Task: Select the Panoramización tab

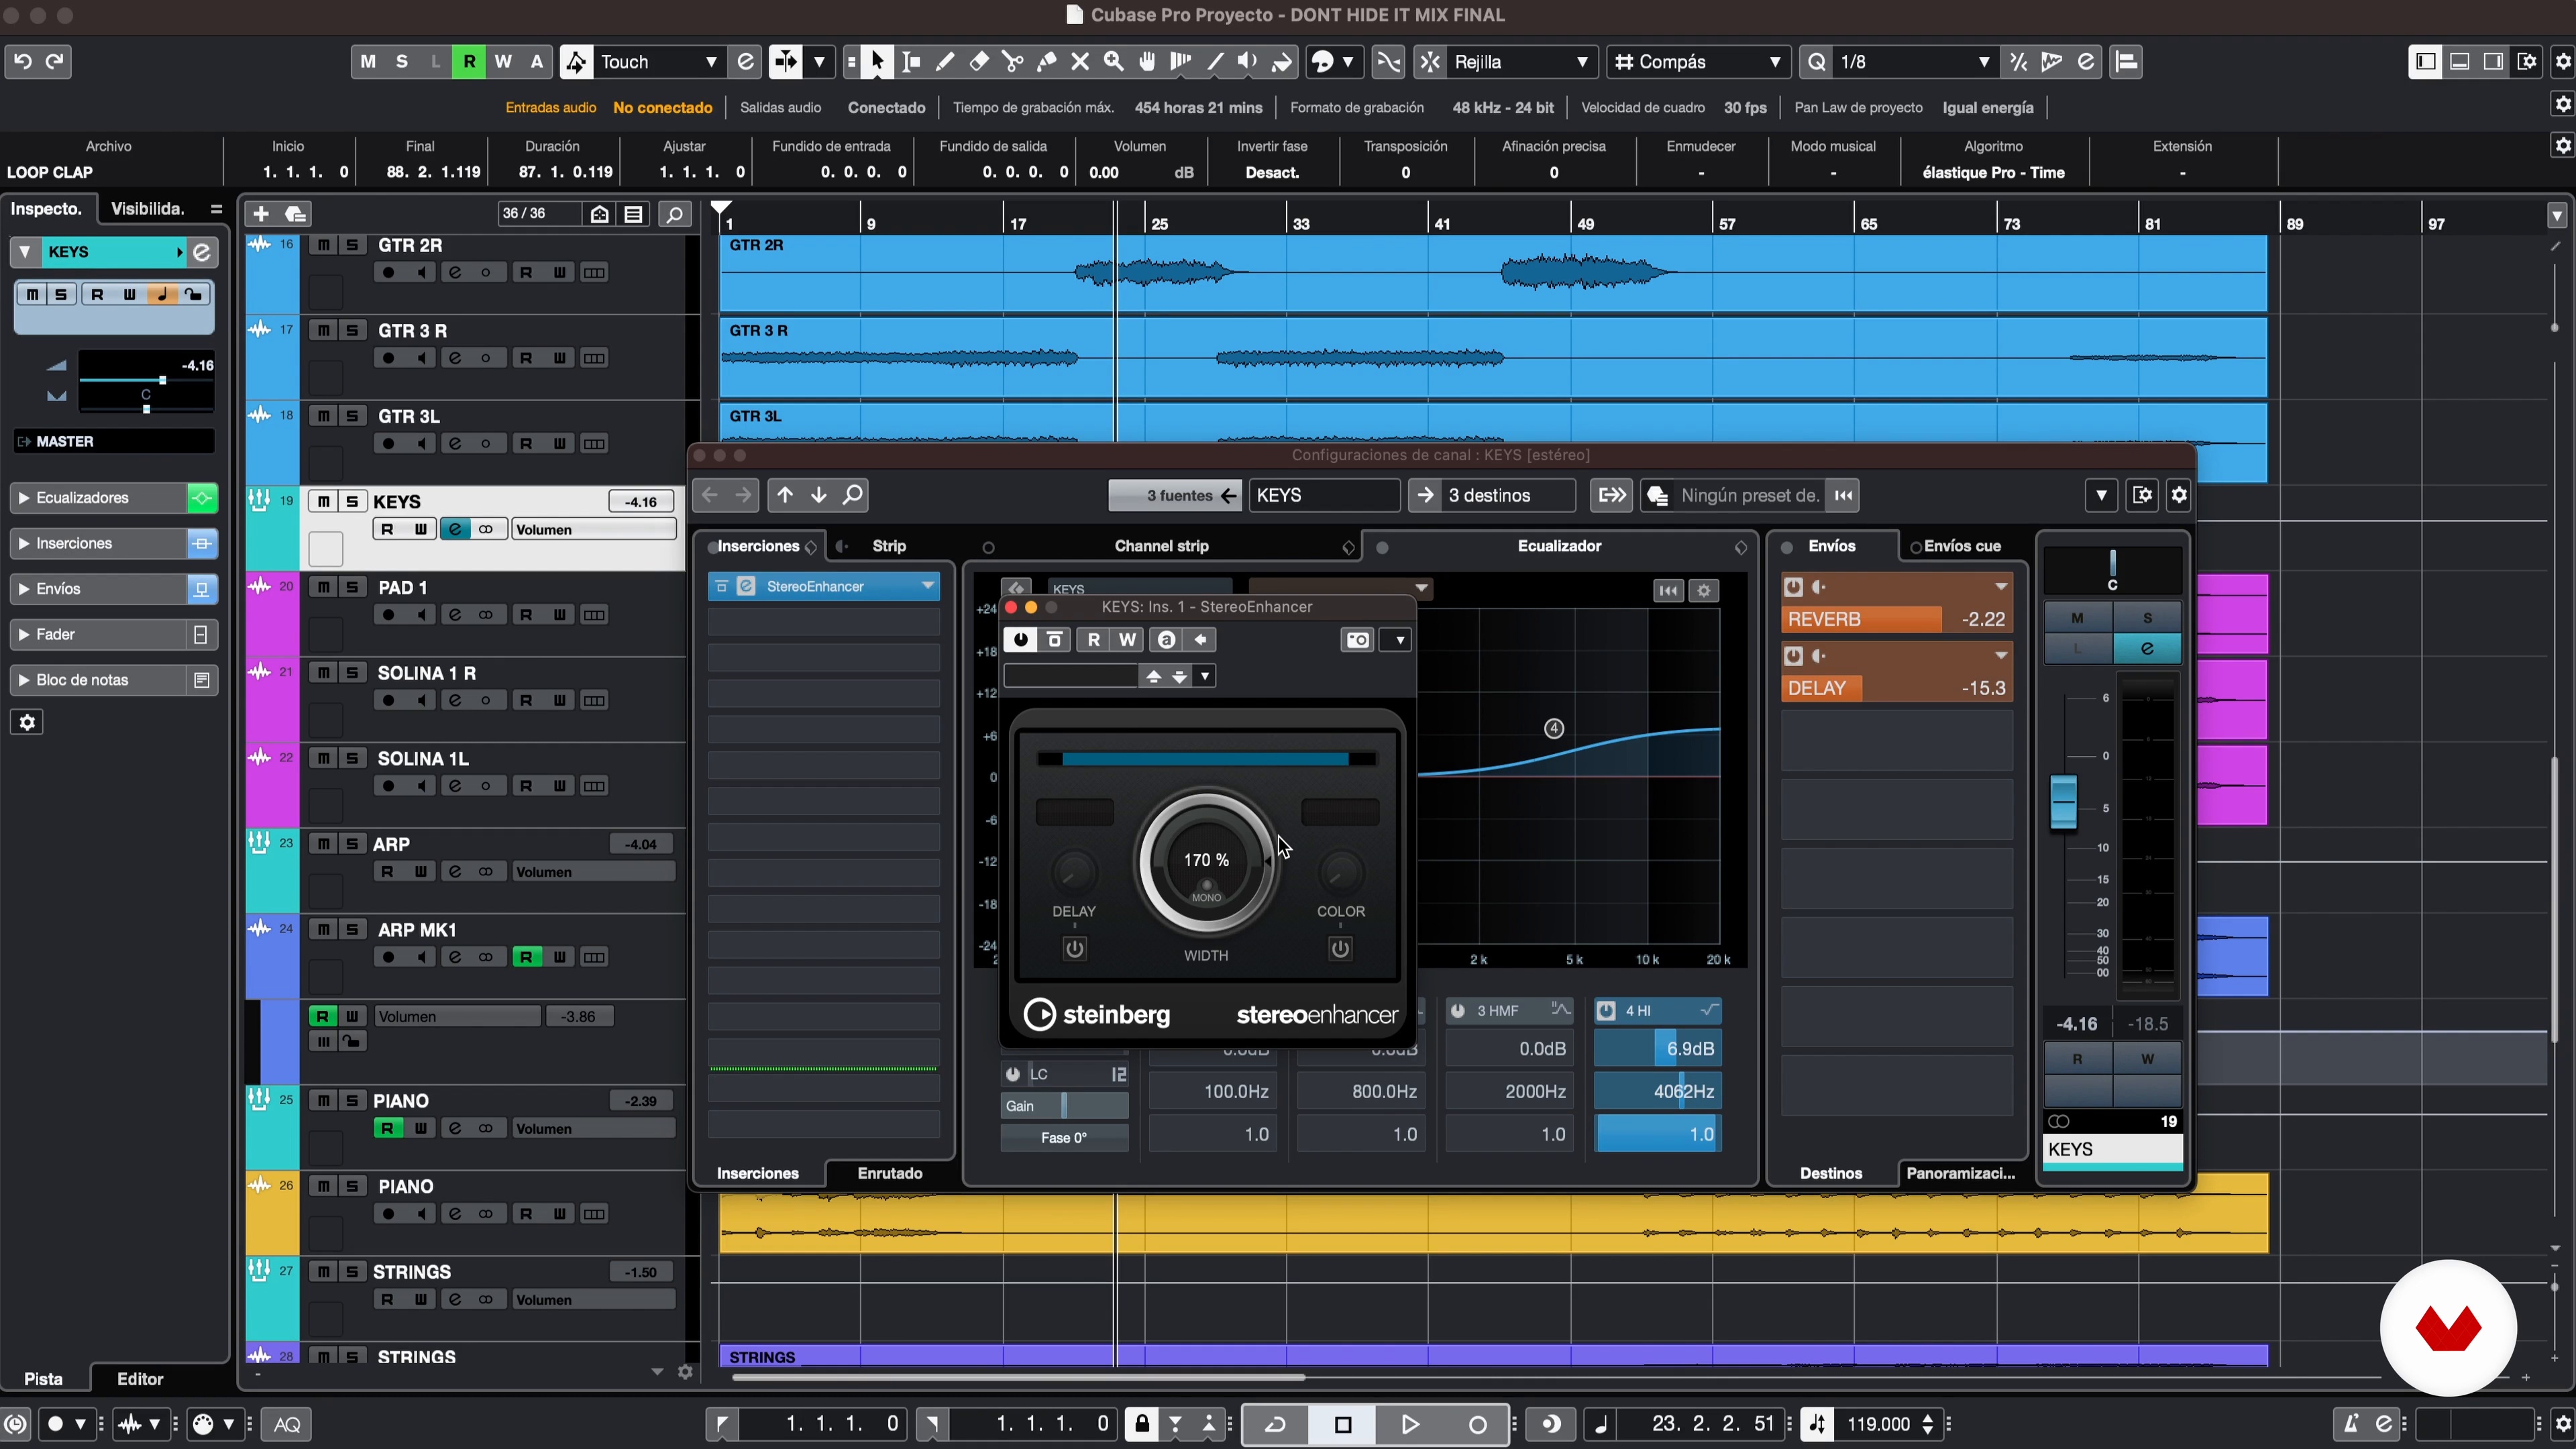Action: [1961, 1173]
